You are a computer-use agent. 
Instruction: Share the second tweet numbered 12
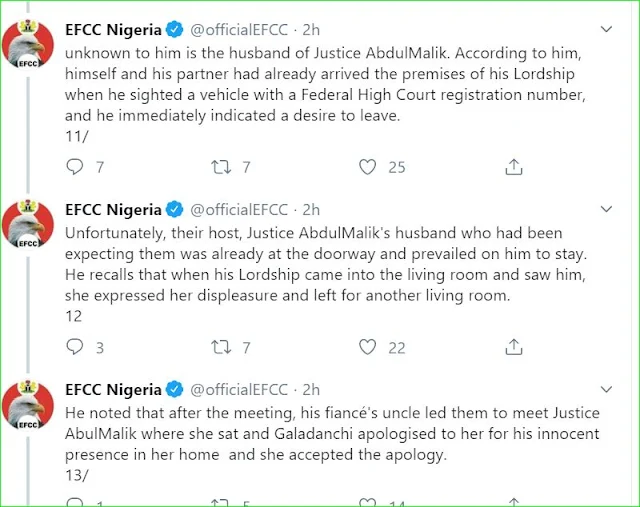coord(514,347)
